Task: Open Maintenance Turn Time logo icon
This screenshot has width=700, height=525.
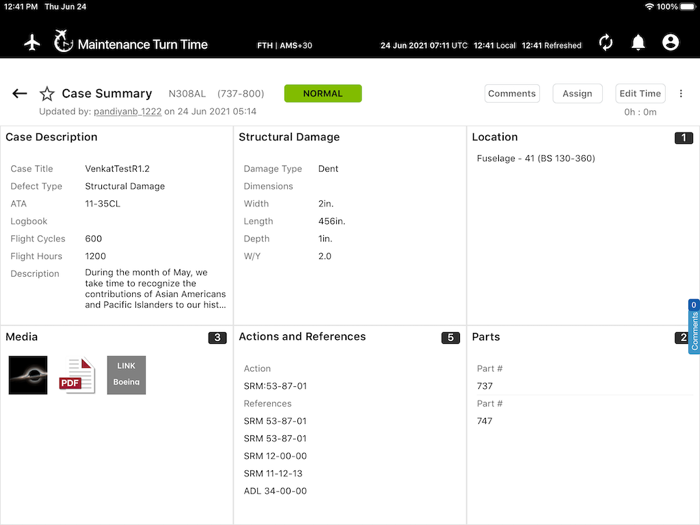Action: click(x=63, y=41)
